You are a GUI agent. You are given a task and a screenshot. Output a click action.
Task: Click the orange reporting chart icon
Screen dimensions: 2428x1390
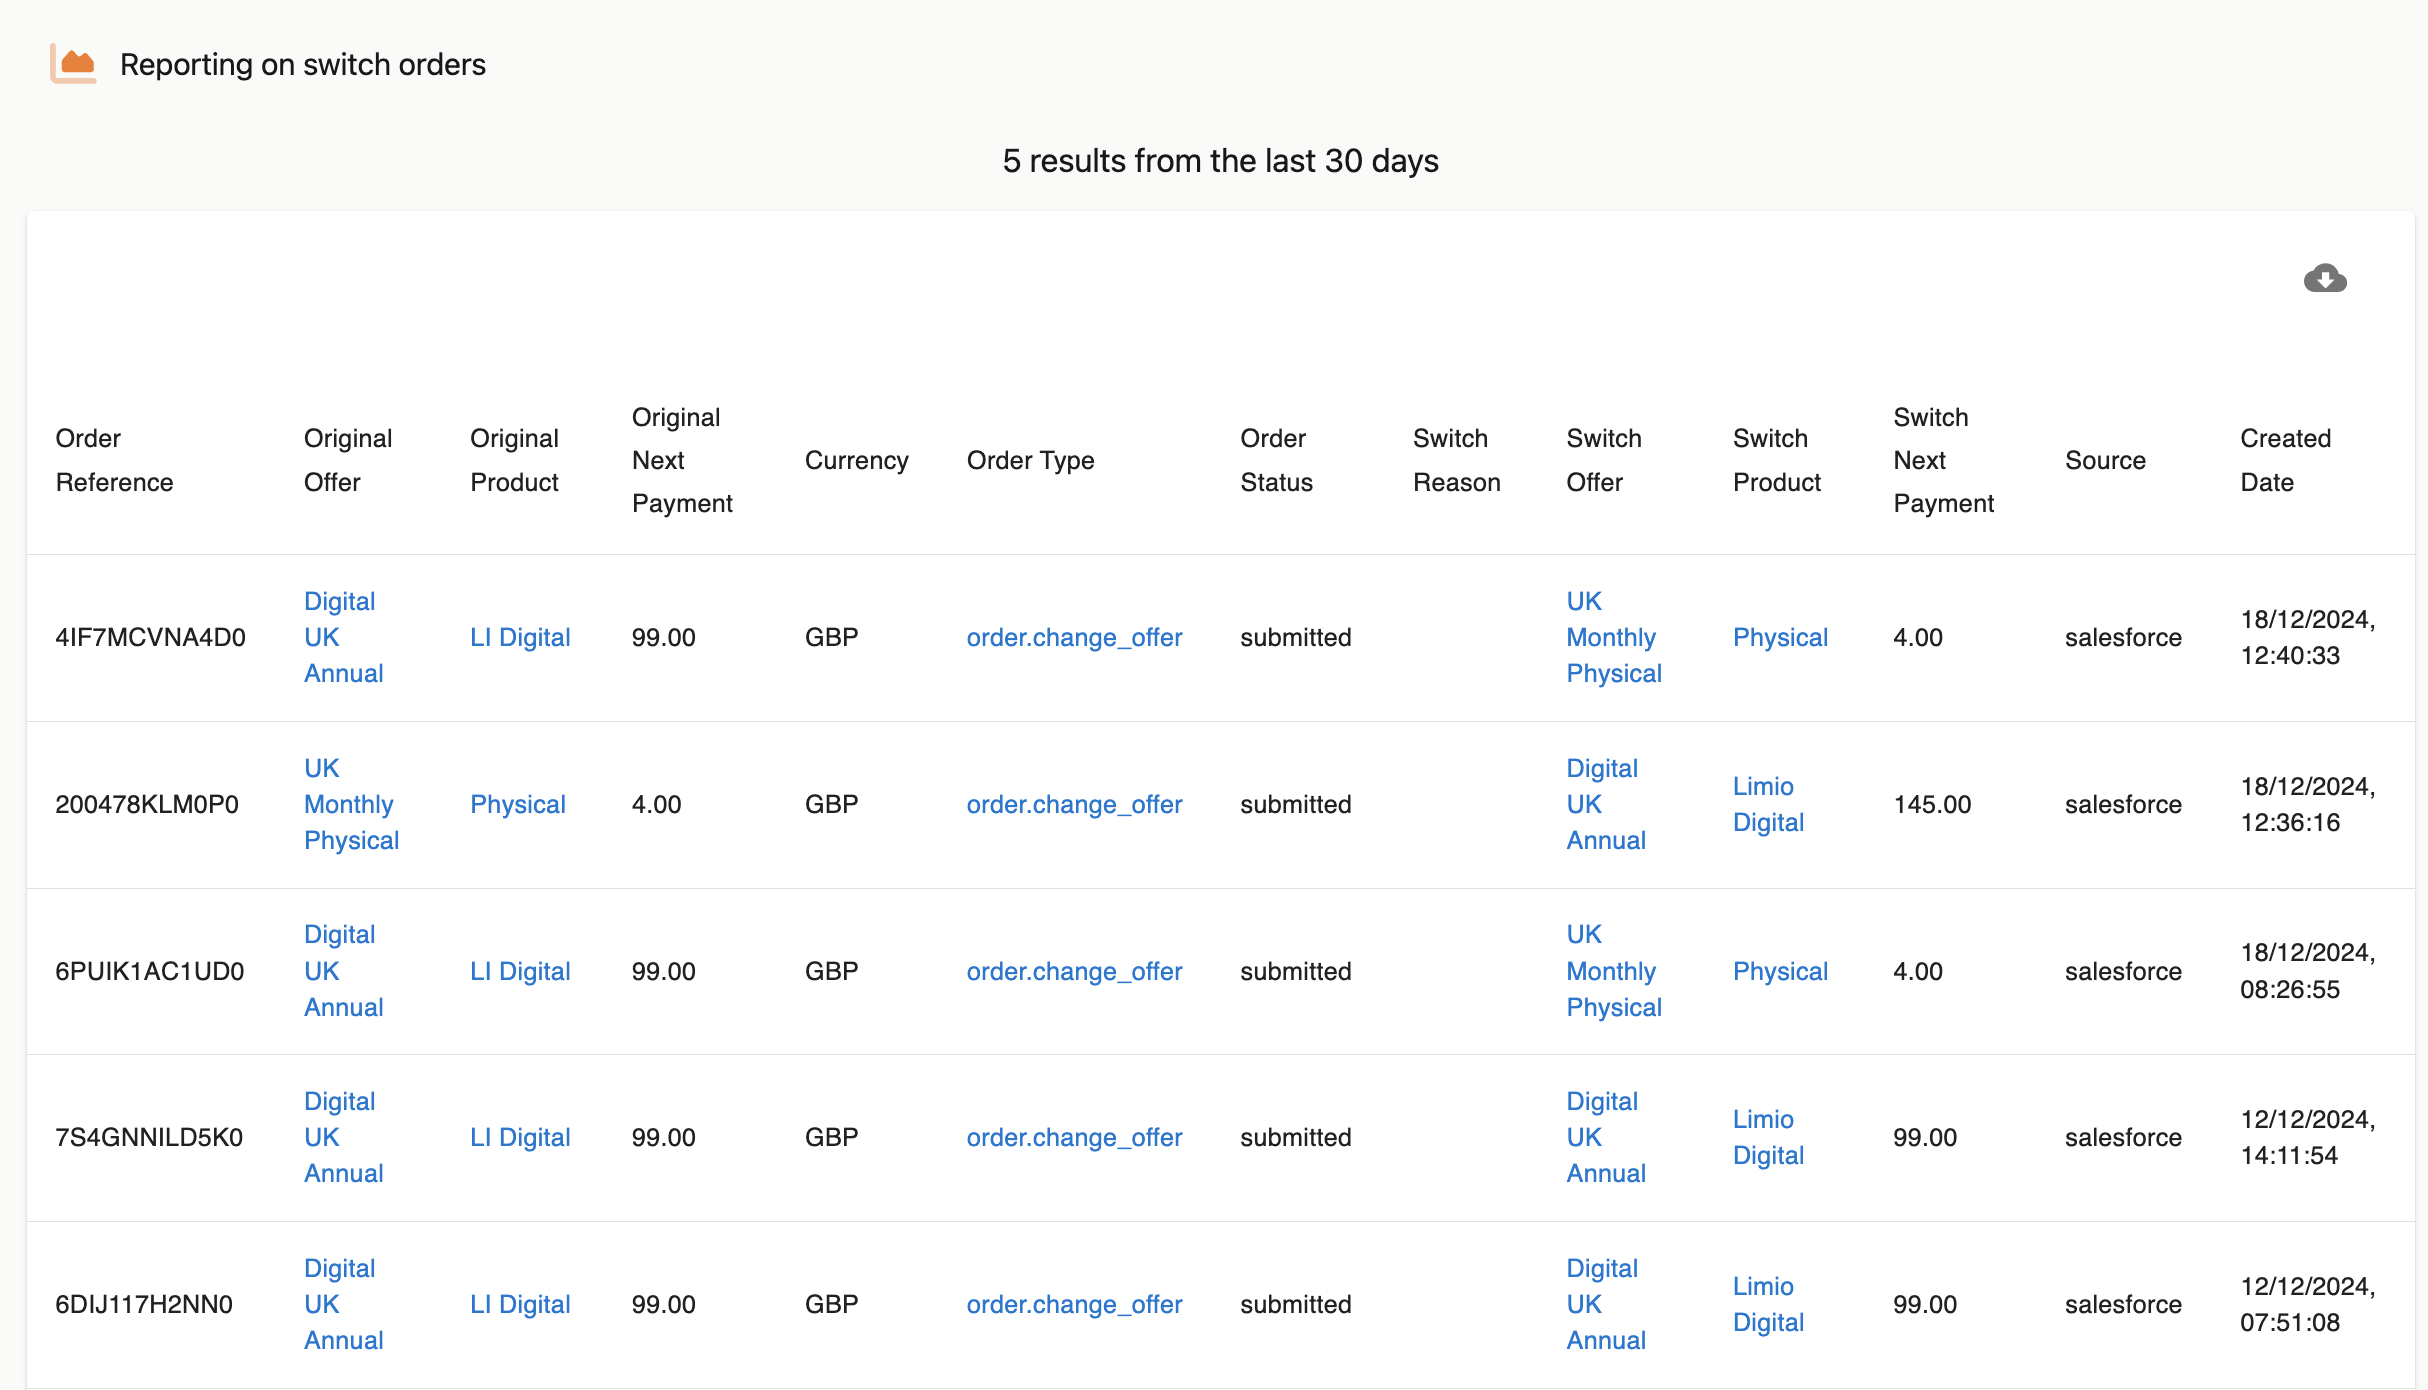[x=74, y=64]
